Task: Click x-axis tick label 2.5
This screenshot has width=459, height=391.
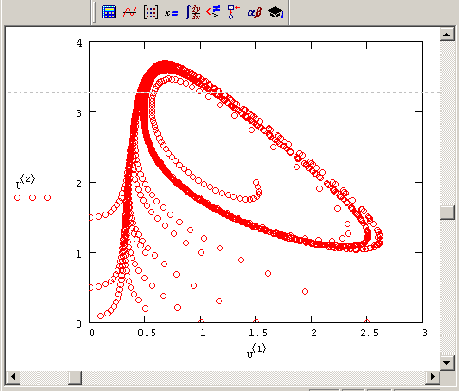Action: 369,333
